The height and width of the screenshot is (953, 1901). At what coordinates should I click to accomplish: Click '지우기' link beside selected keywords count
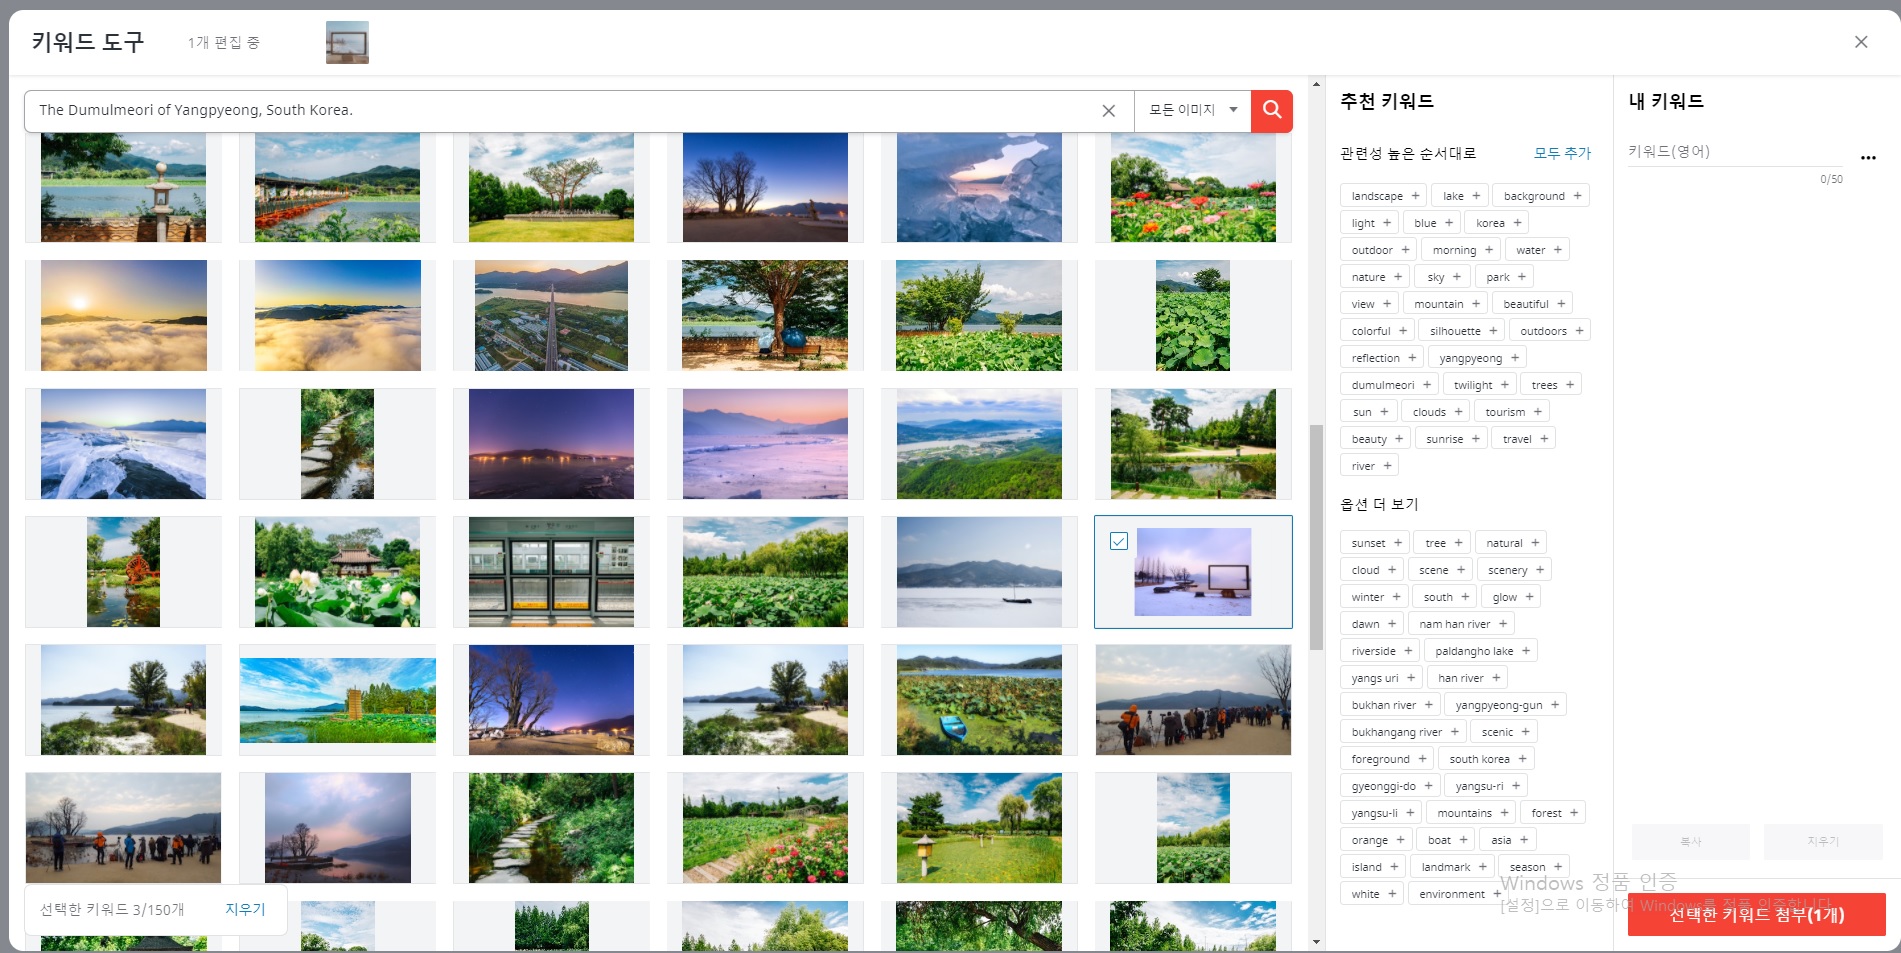click(245, 909)
